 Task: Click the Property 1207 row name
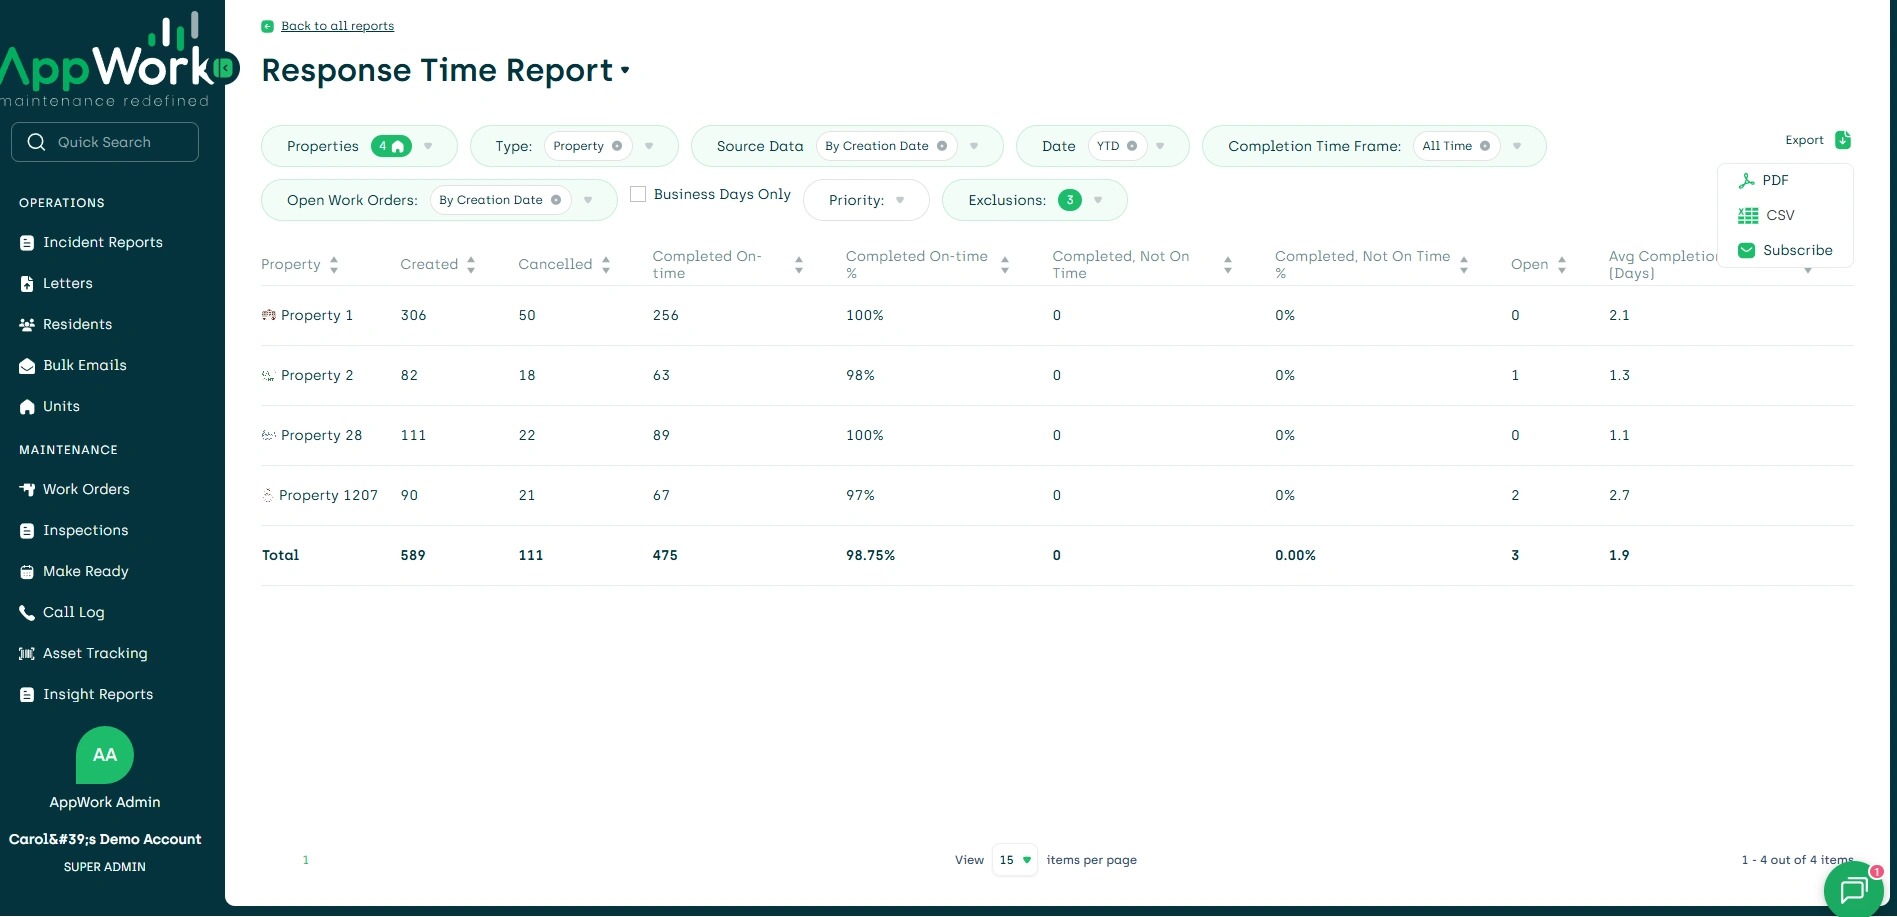[x=328, y=496]
